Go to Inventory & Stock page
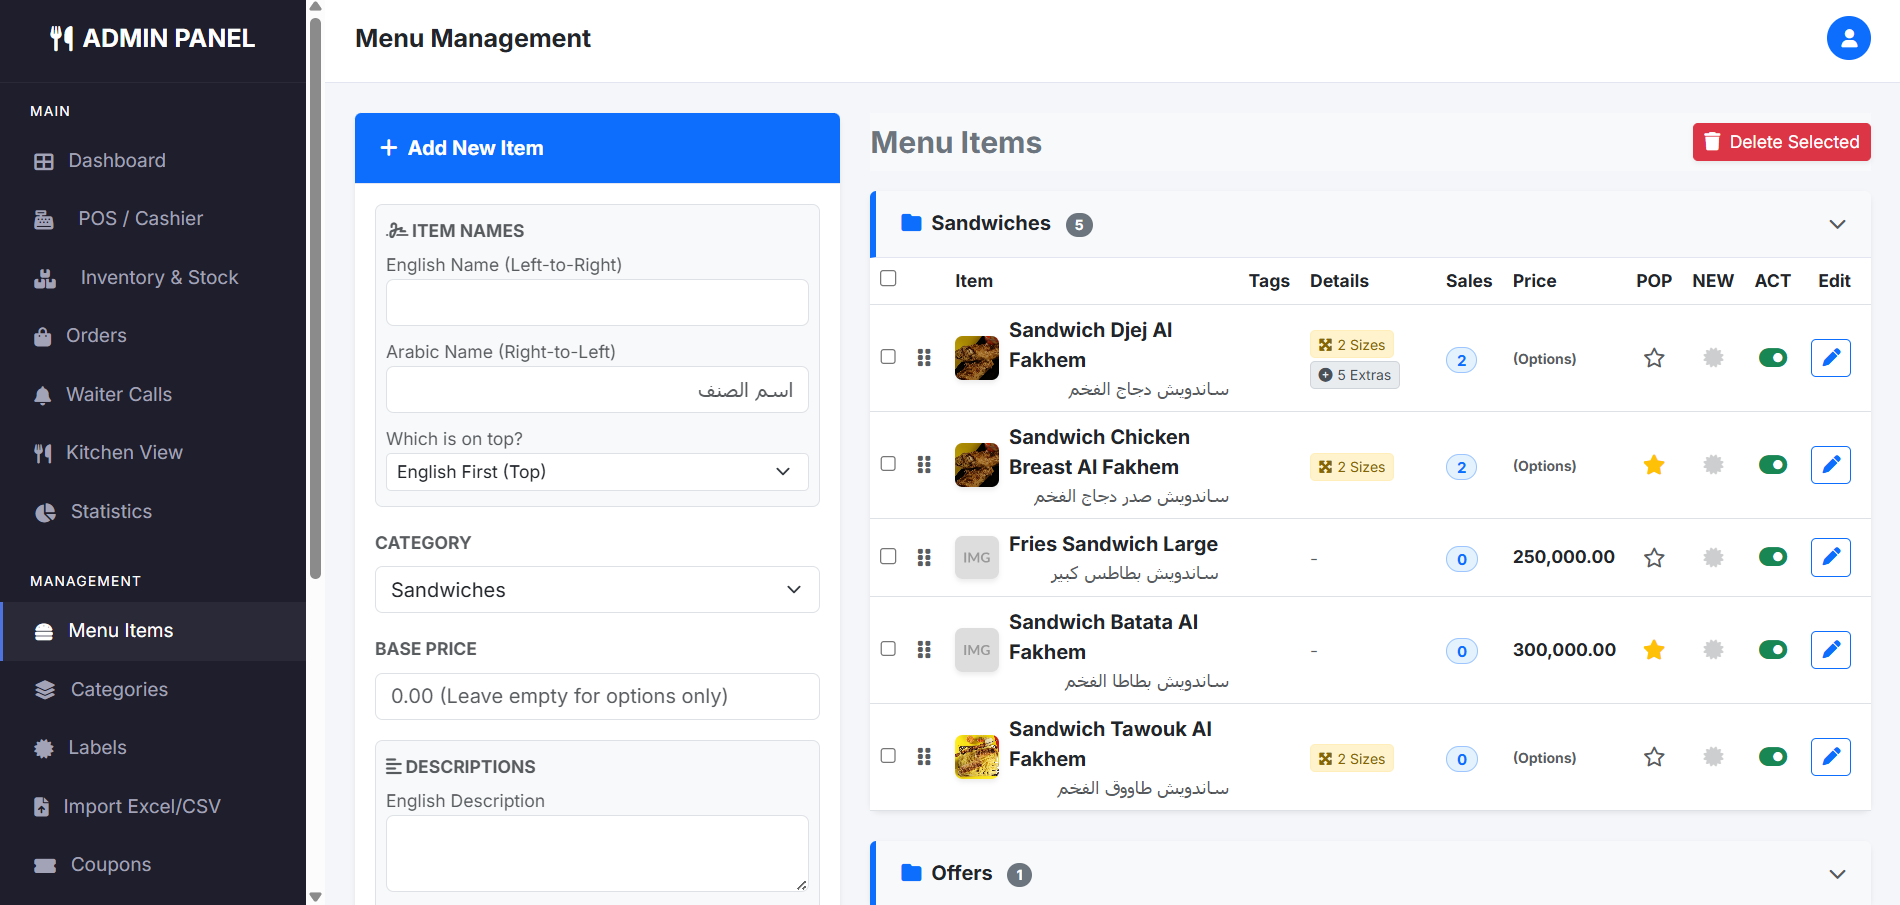The image size is (1900, 905). pos(159,278)
